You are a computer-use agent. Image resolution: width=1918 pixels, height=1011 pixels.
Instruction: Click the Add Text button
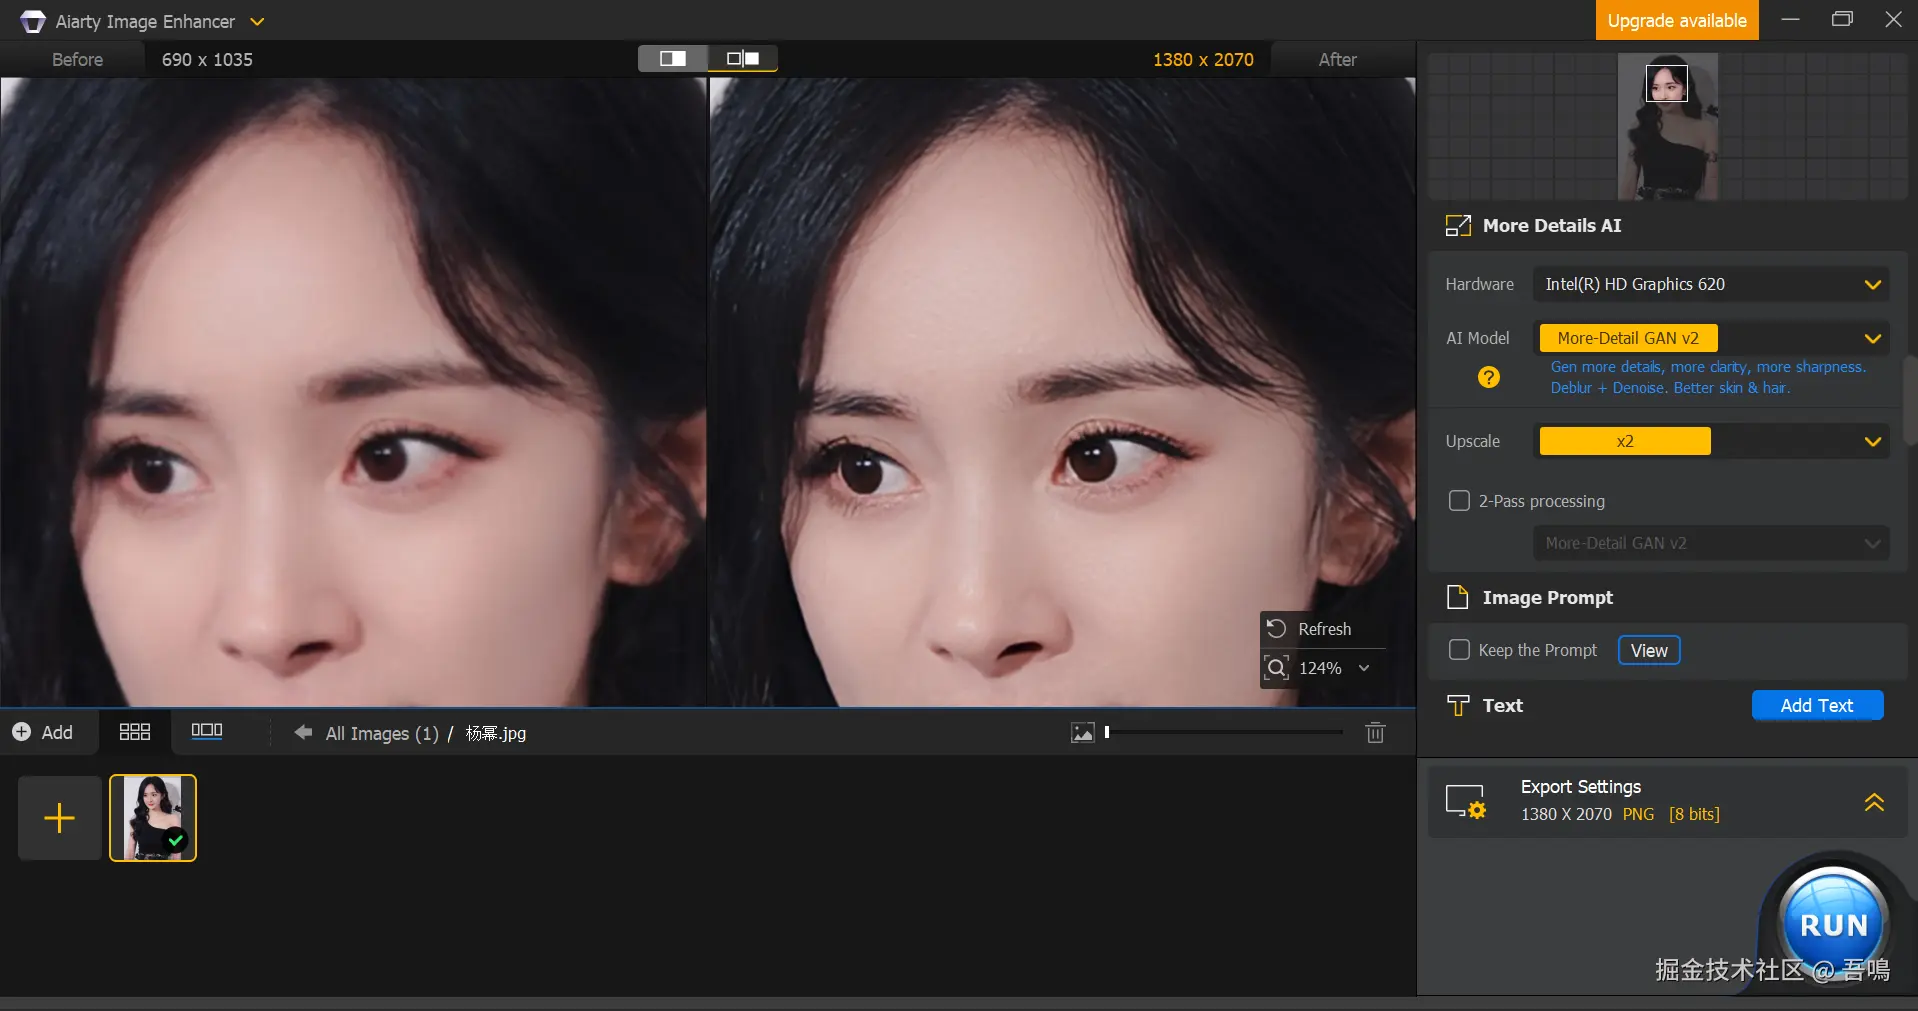(1817, 705)
